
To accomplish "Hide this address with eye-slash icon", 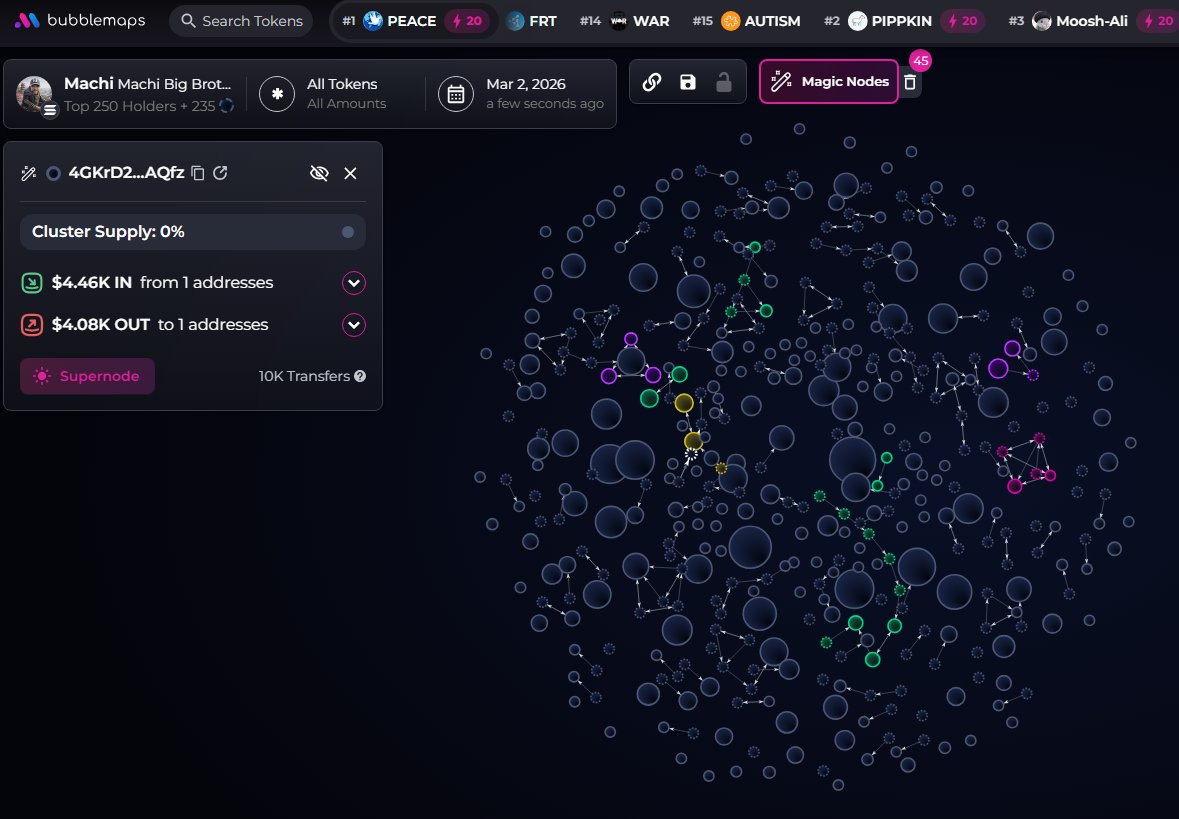I will (x=320, y=173).
